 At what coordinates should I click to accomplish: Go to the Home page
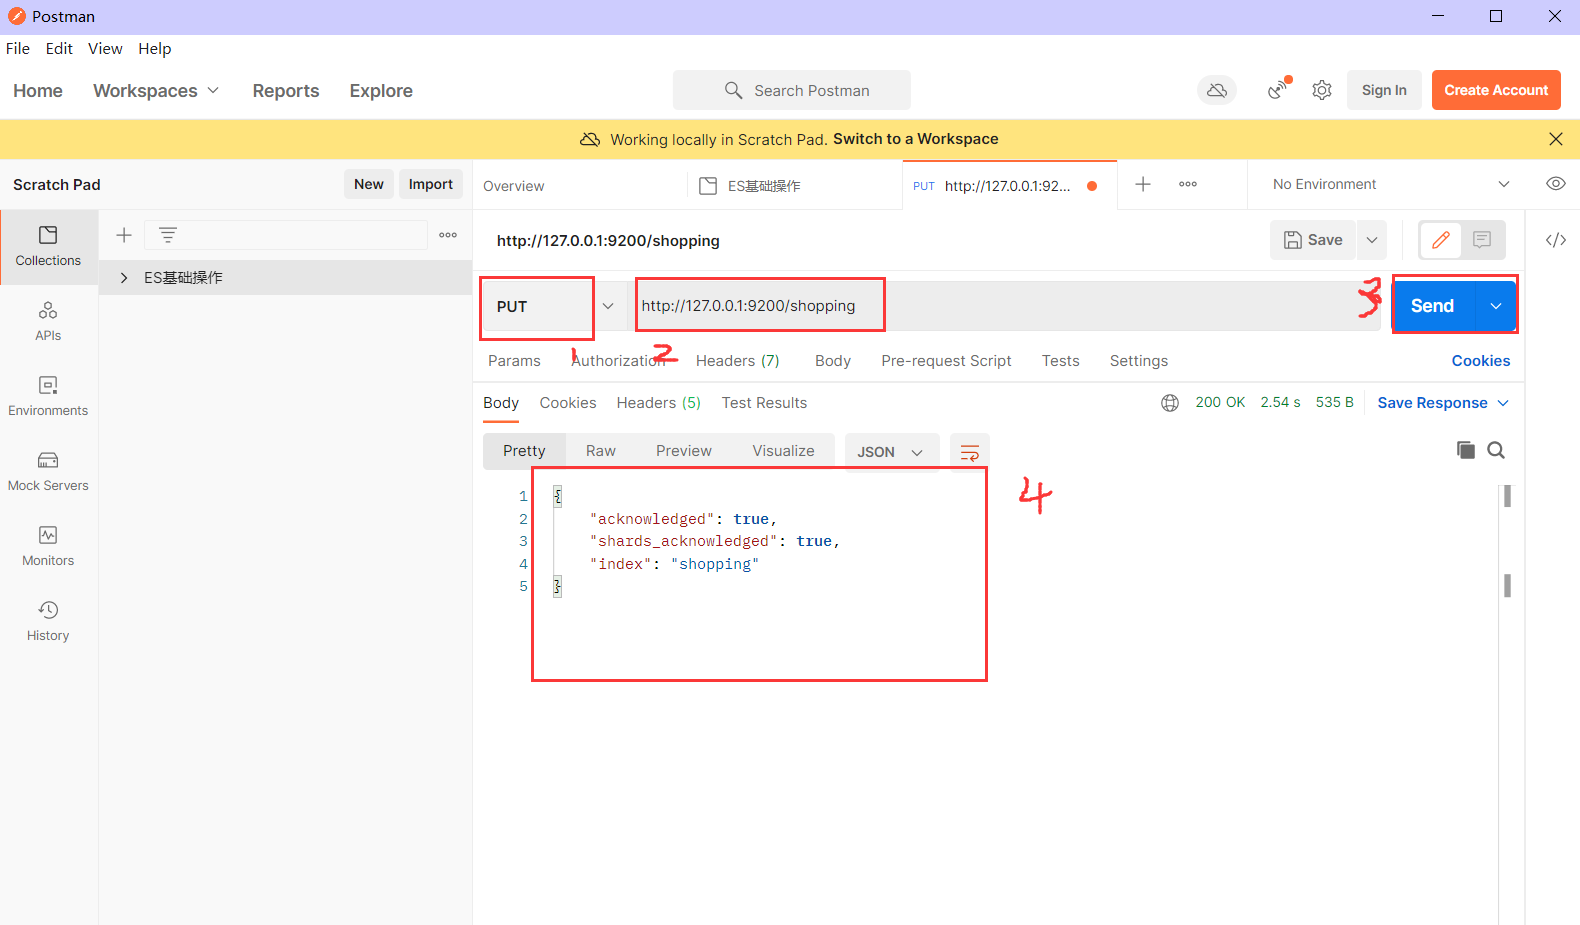[38, 91]
